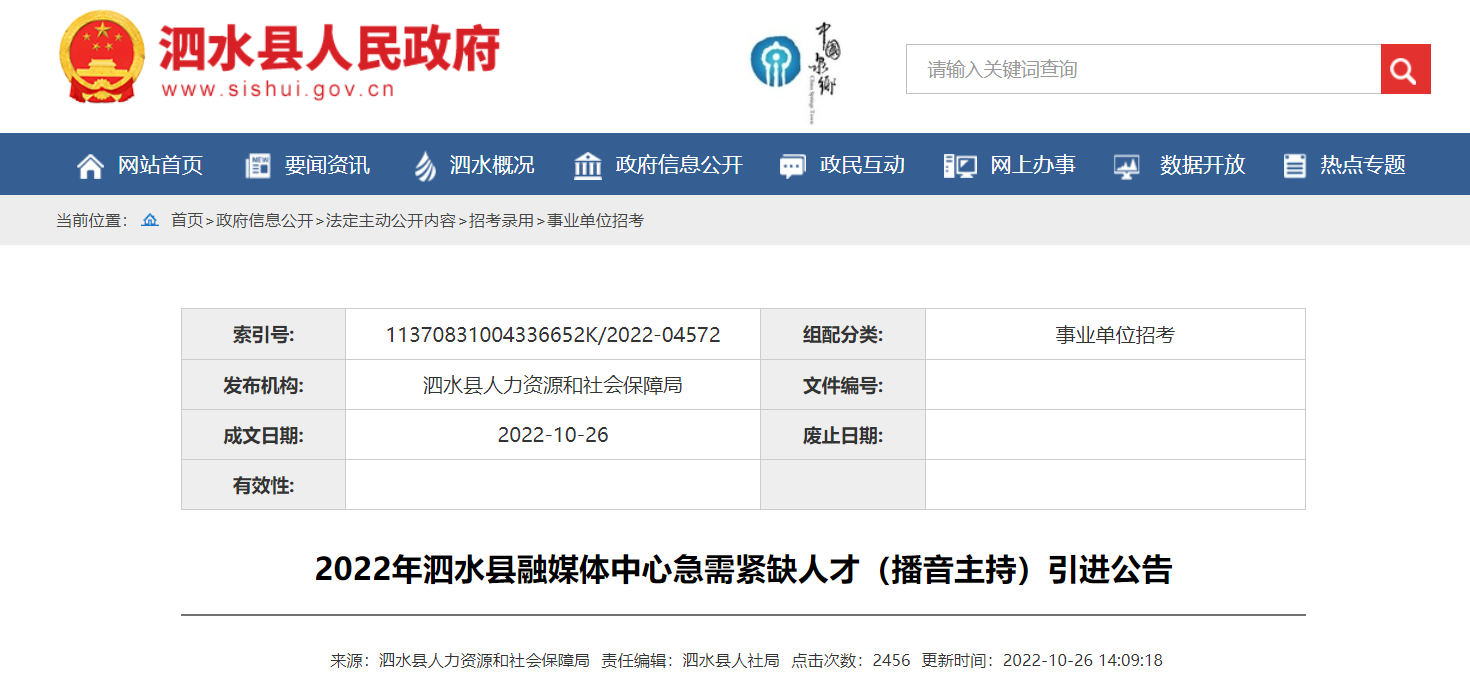Click the 成文日期 label cell
Viewport: 1470px width, 691px height.
[264, 435]
